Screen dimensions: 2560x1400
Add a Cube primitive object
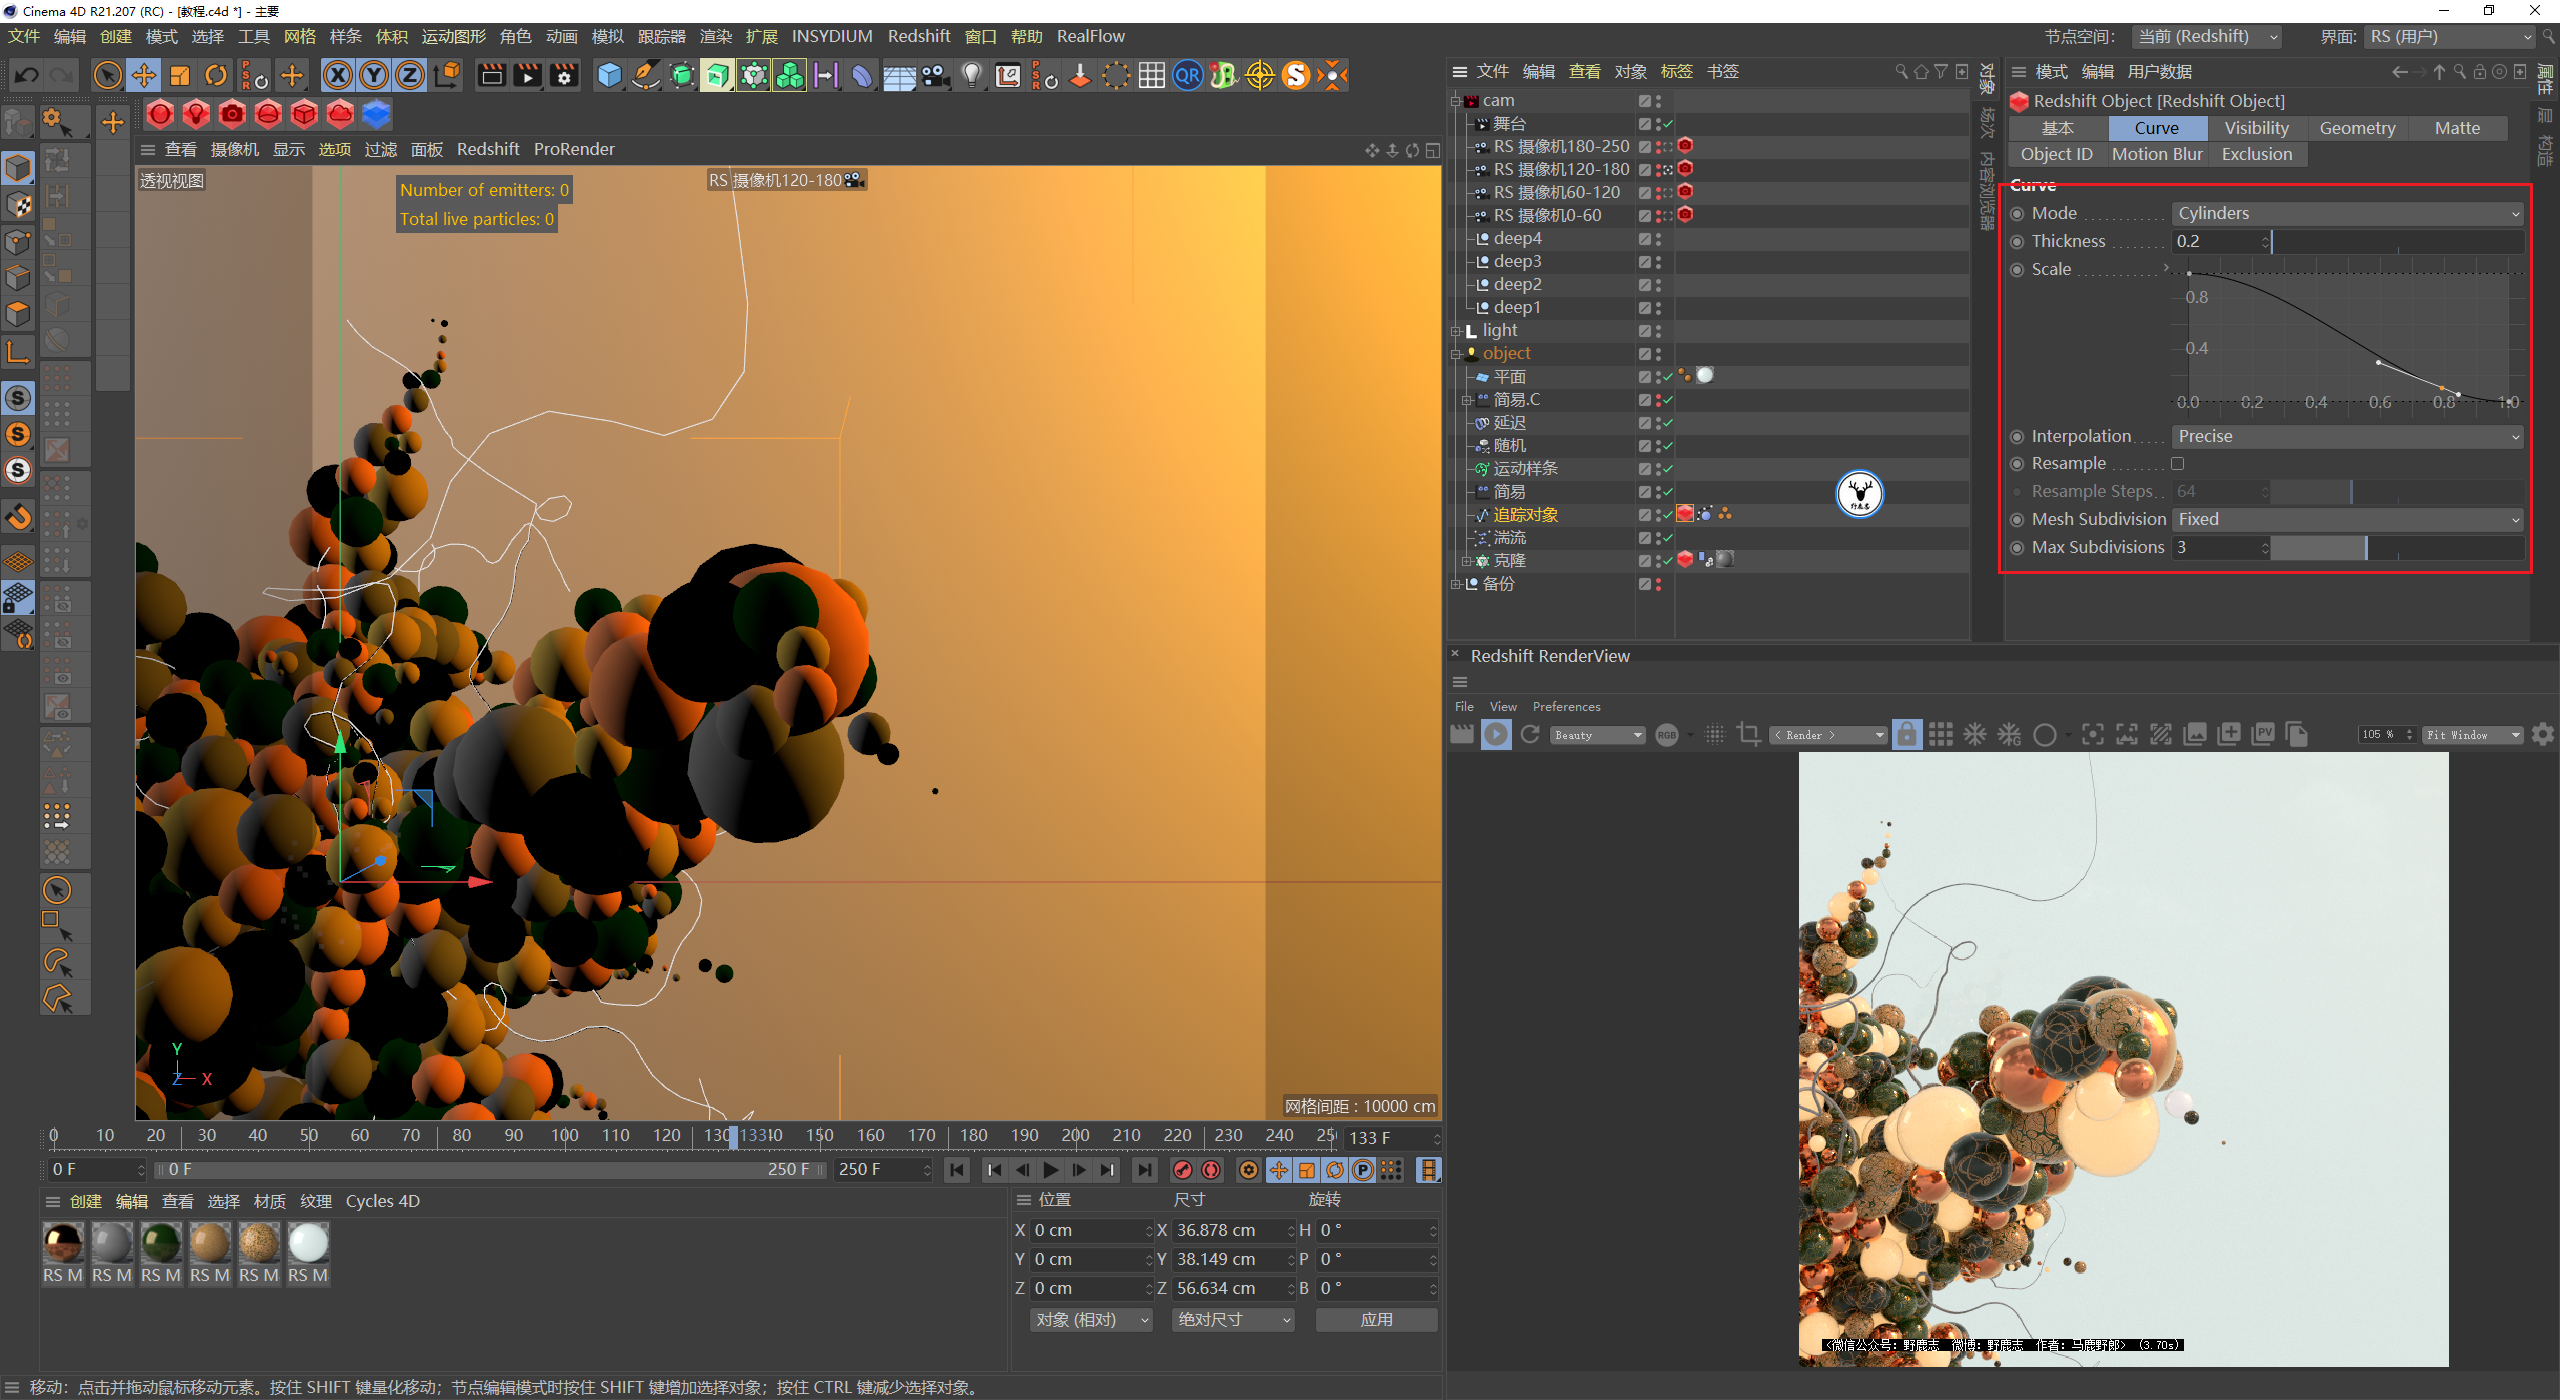pyautogui.click(x=609, y=75)
